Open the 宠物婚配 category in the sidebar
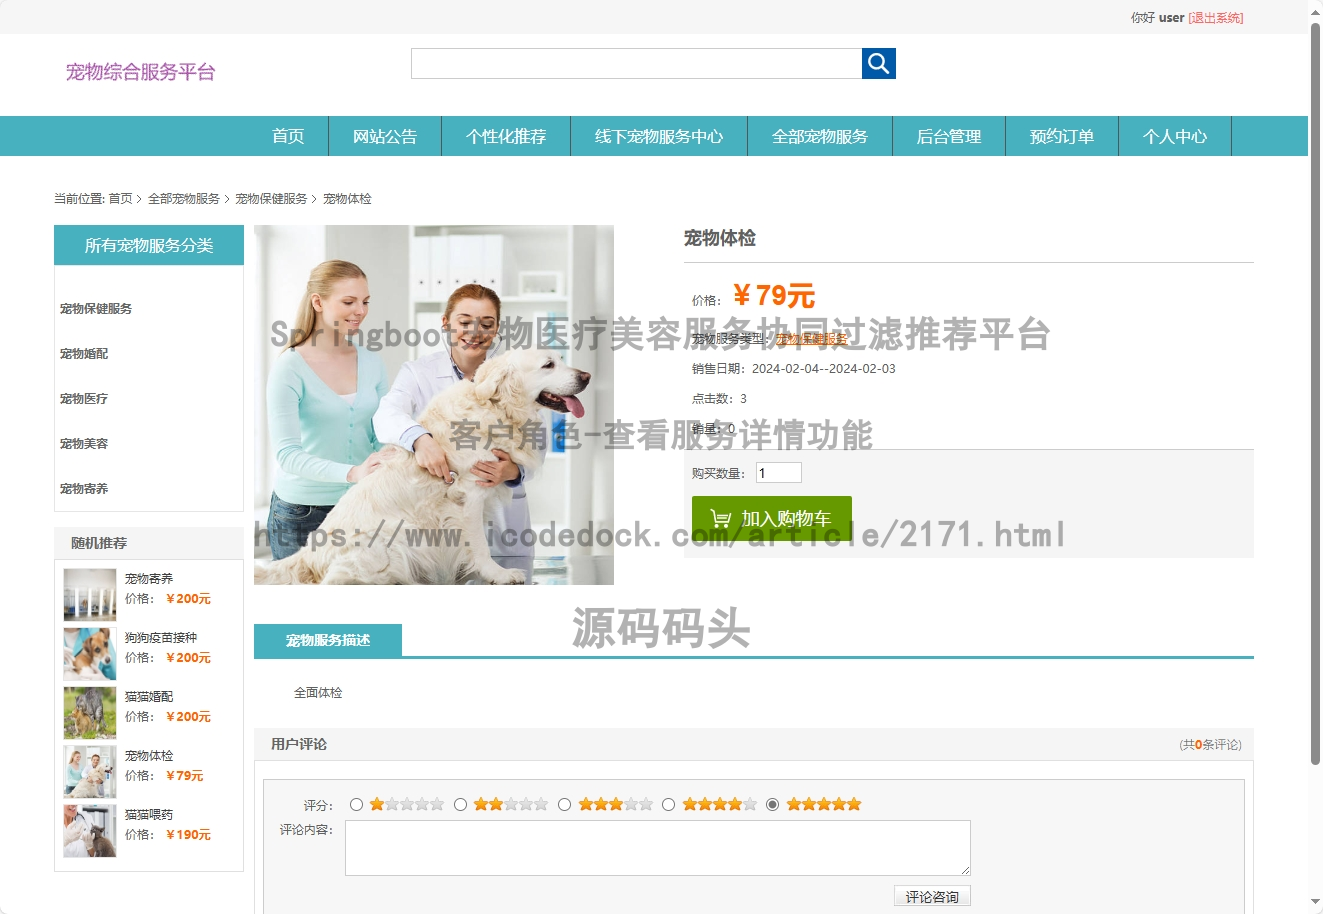The image size is (1323, 914). tap(84, 354)
